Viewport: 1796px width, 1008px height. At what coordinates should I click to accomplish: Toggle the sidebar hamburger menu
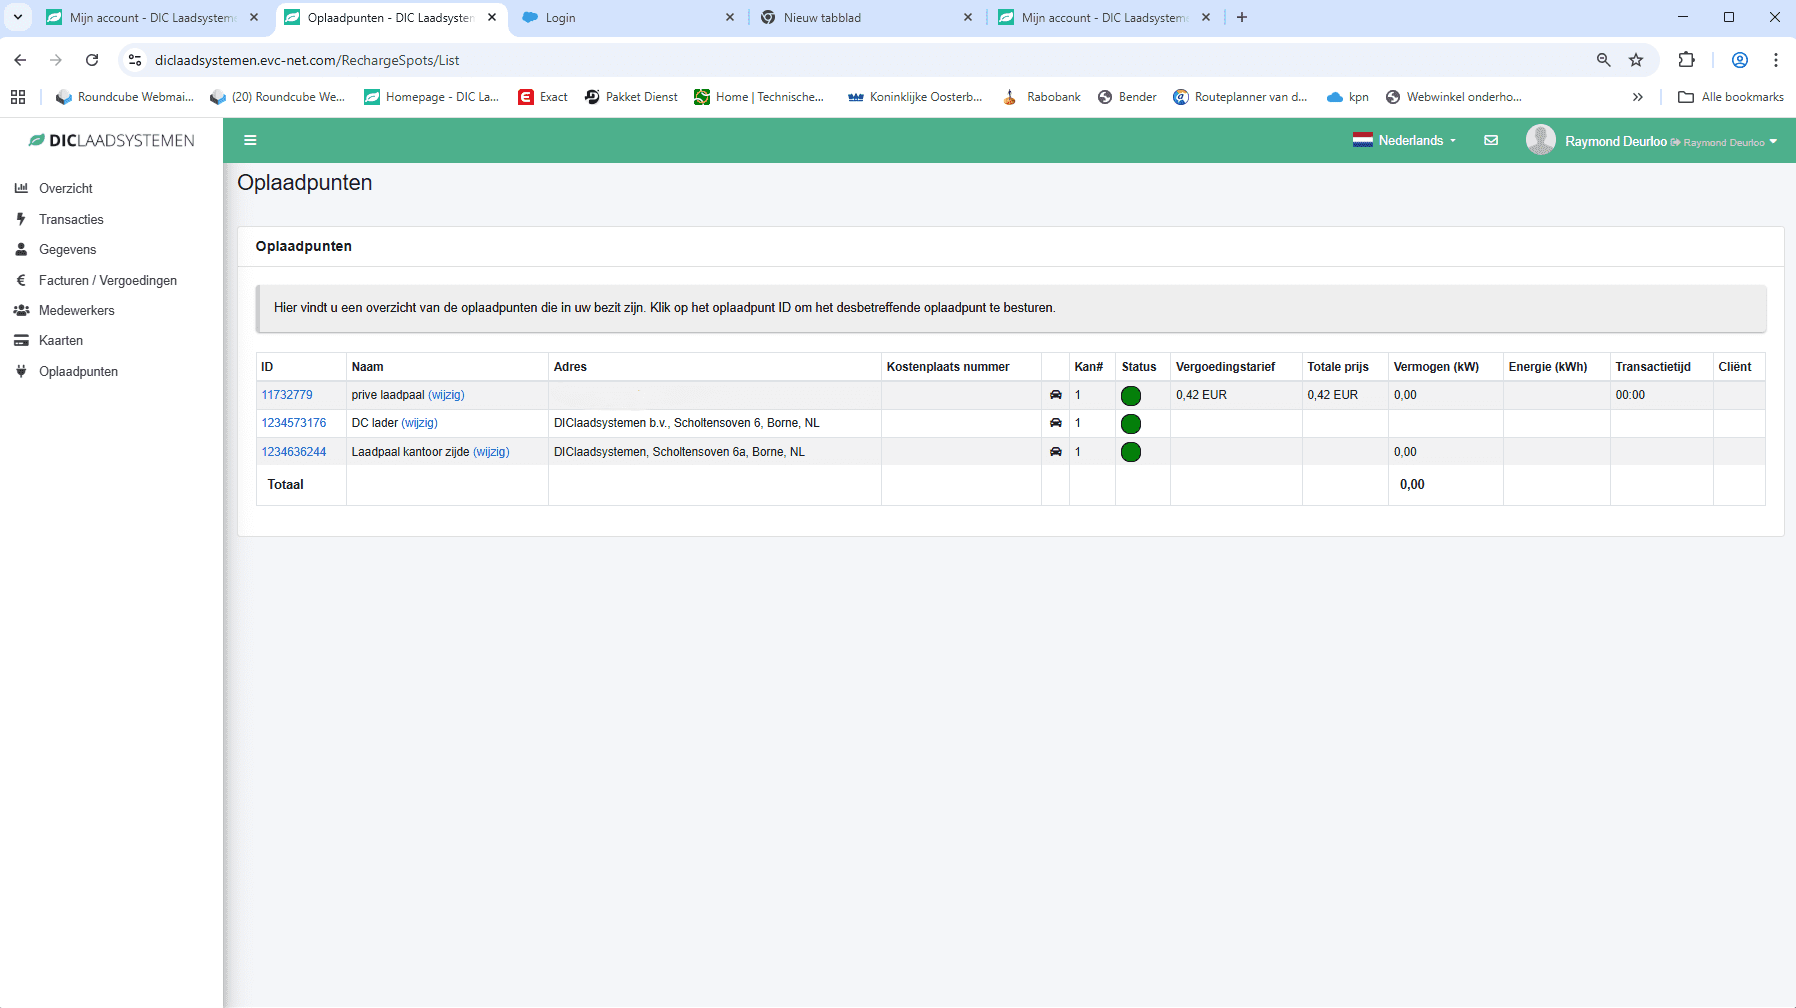(x=250, y=140)
